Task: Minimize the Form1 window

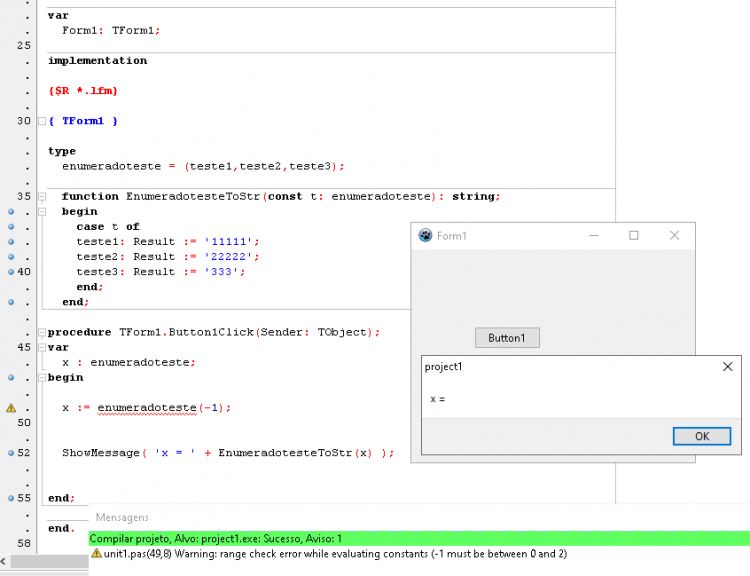Action: 594,235
